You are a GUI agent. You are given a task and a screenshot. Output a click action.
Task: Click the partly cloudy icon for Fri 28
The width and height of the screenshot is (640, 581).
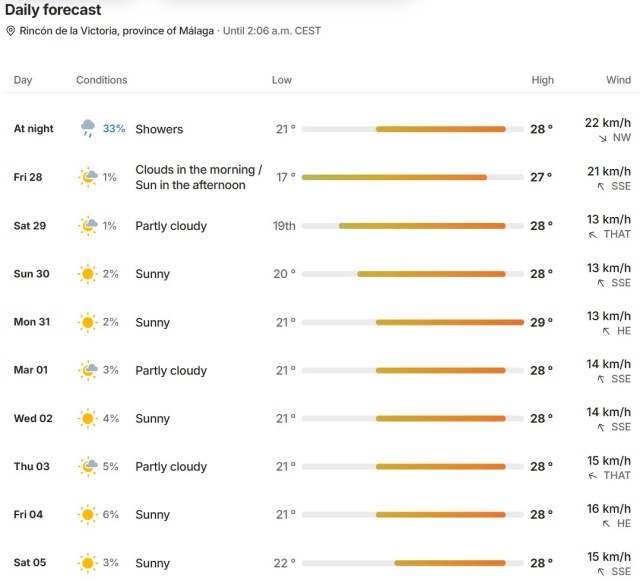click(88, 177)
